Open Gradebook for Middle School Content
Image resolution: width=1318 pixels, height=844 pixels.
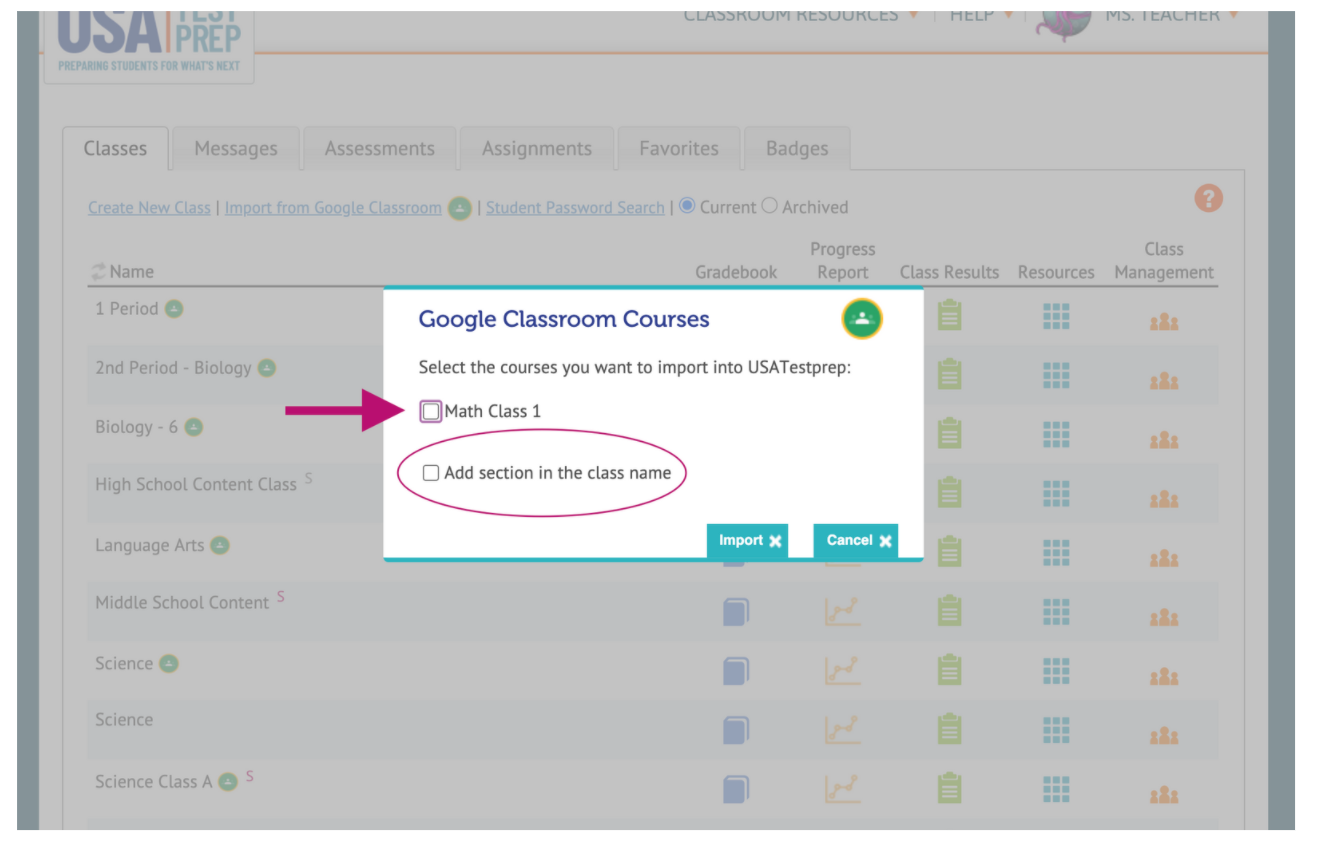[x=736, y=612]
